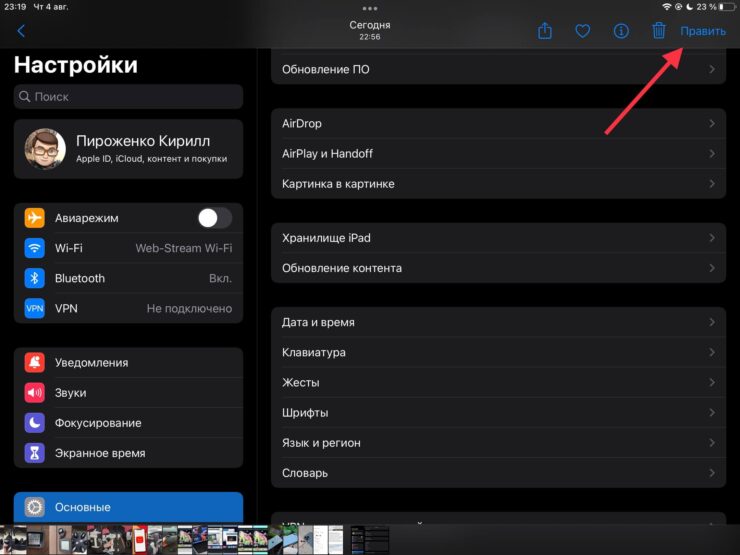
Task: Click the orange Авиарежим airplane icon
Action: (35, 218)
